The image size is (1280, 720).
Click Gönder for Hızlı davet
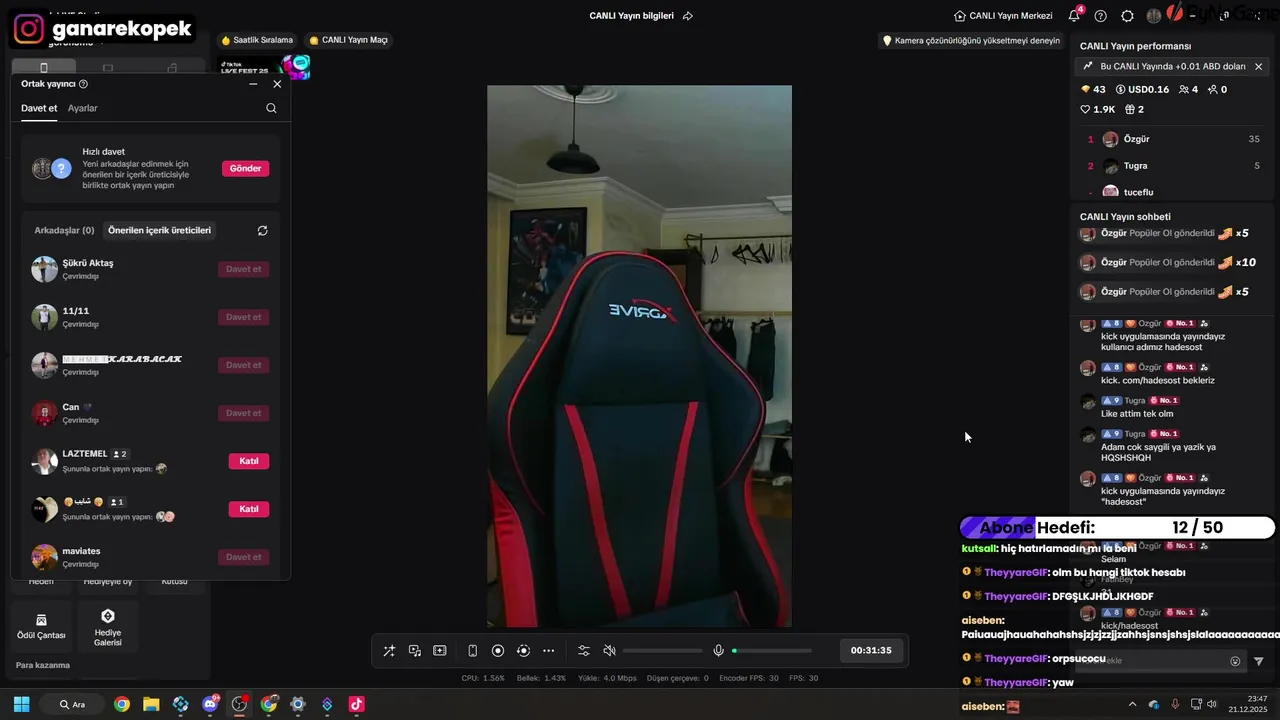tap(245, 168)
